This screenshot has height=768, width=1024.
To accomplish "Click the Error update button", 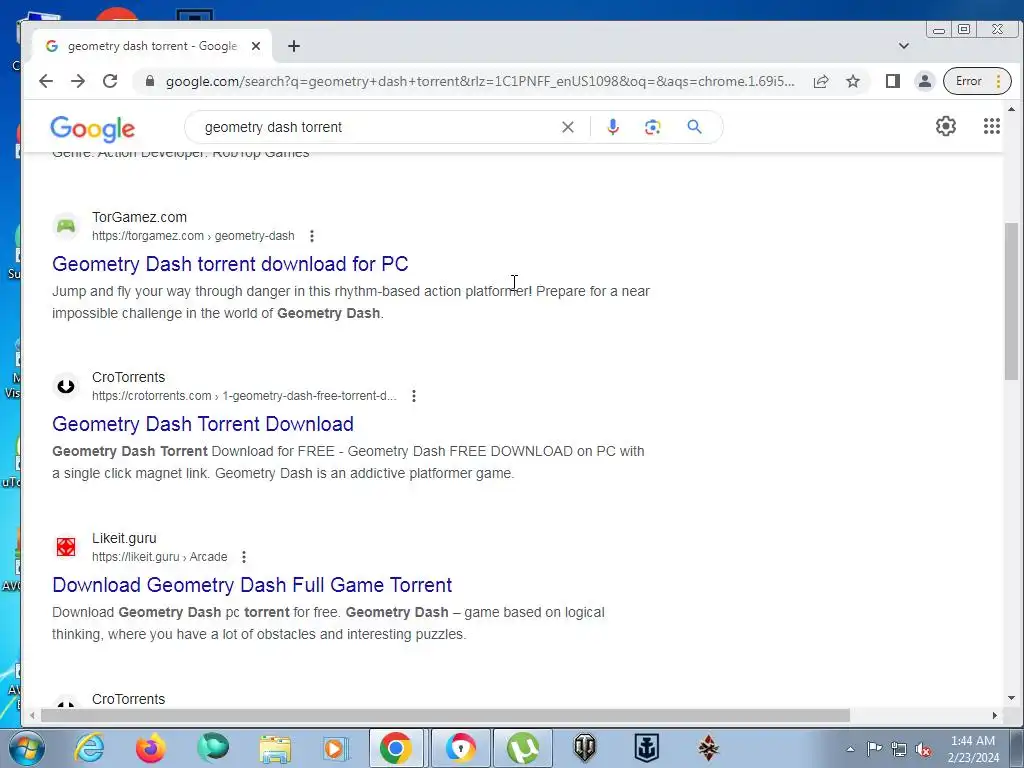I will (x=977, y=81).
